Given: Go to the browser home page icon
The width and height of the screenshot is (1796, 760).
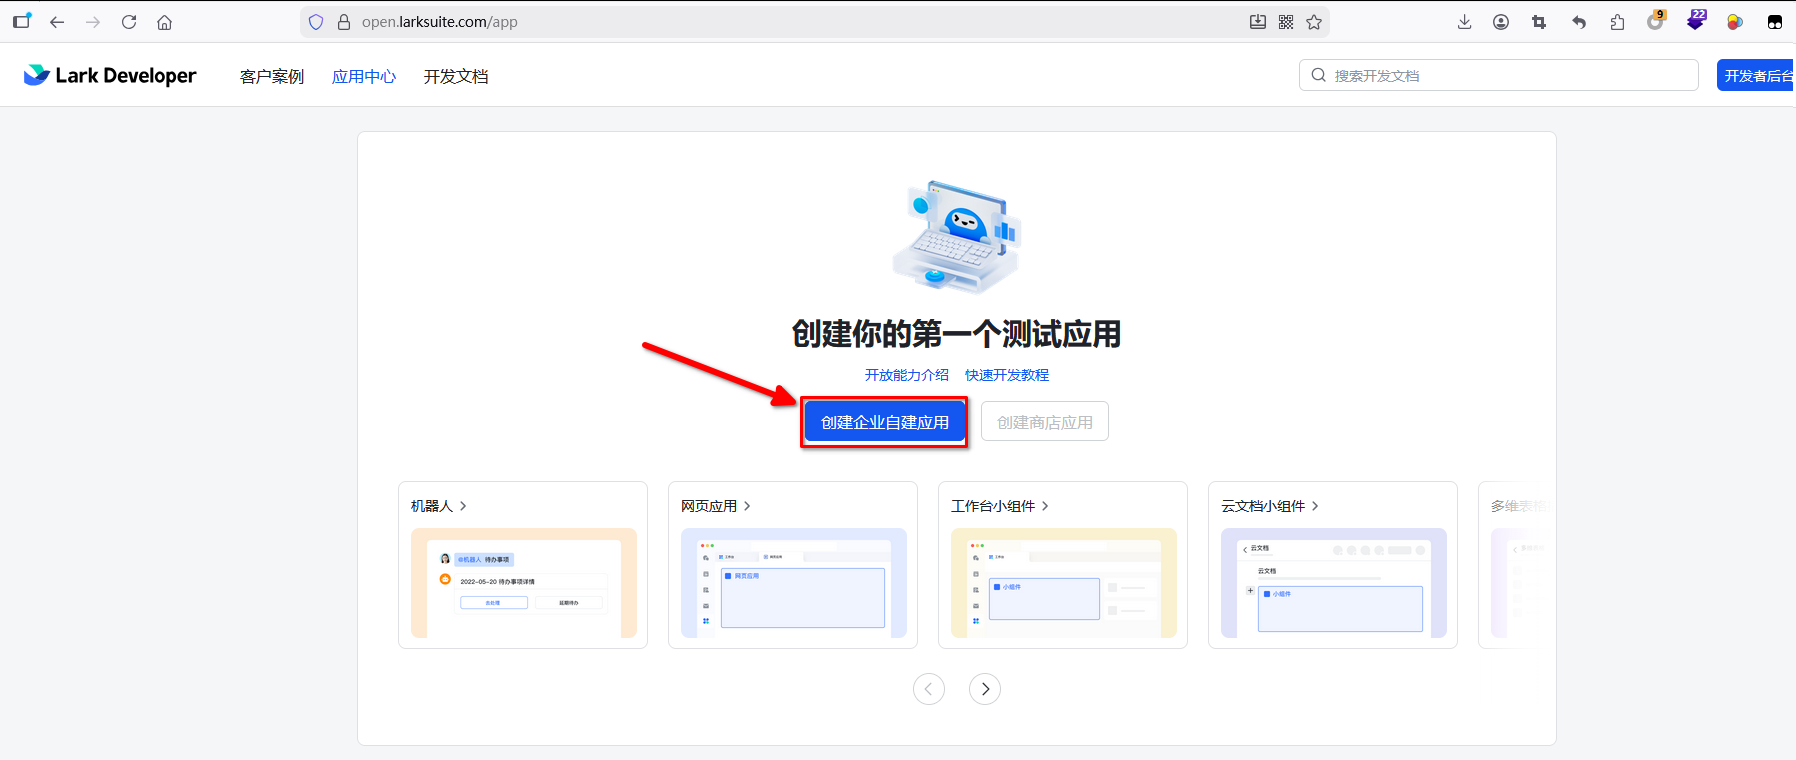Looking at the screenshot, I should tap(165, 22).
